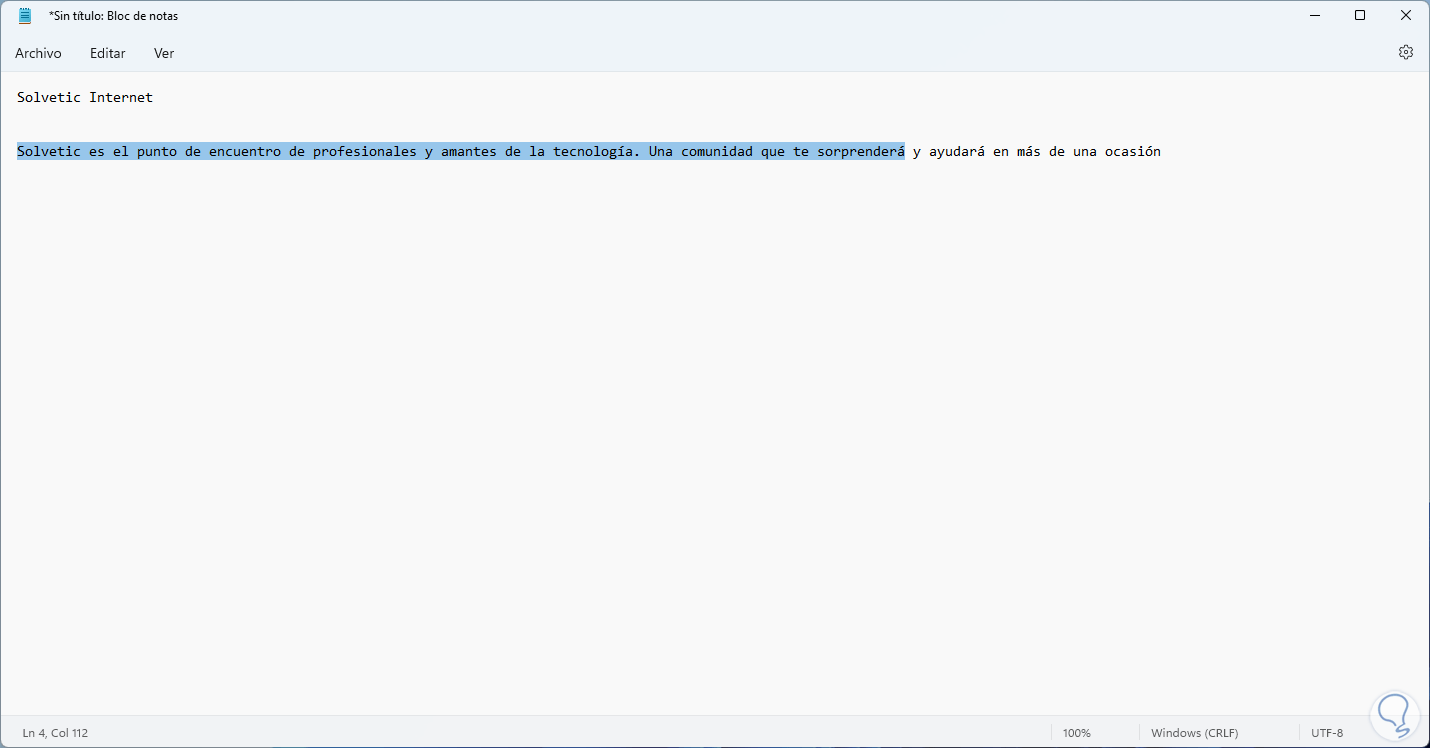The image size is (1430, 748).
Task: Click the highlighted word 'comunidad'
Action: tap(717, 152)
